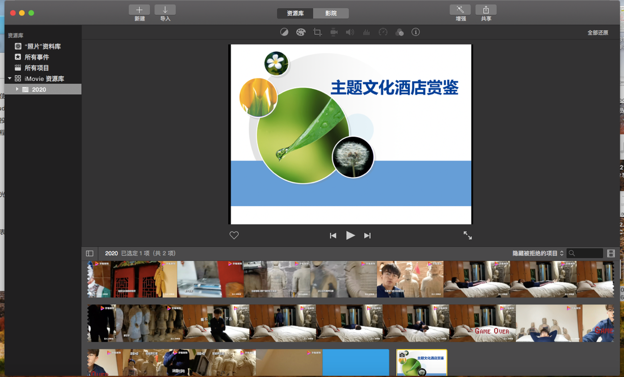Open the clip filter and audio effects tool
624x377 pixels.
click(x=400, y=32)
